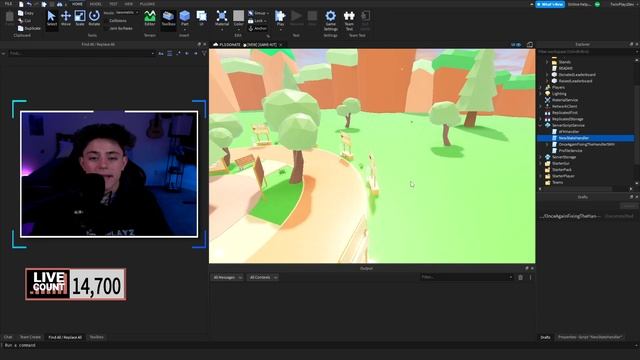The image size is (640, 360).
Task: Click the OnceAgainFixingTheHan draft entry
Action: [569, 216]
